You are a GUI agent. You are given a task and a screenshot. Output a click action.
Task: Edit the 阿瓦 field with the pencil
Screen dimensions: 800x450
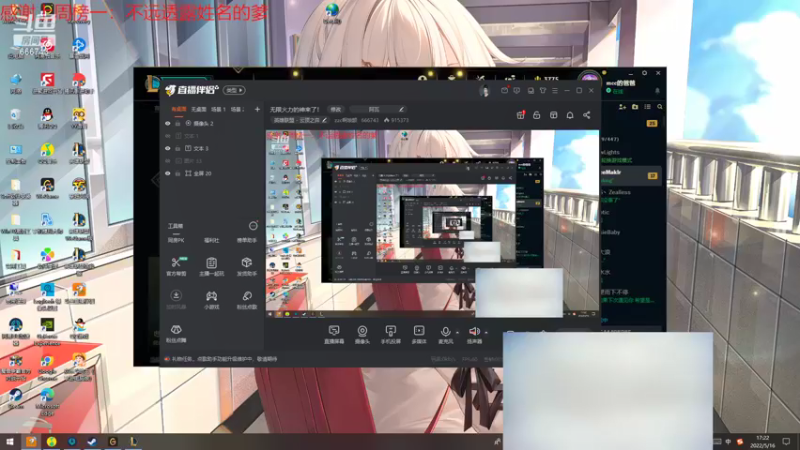tap(402, 109)
